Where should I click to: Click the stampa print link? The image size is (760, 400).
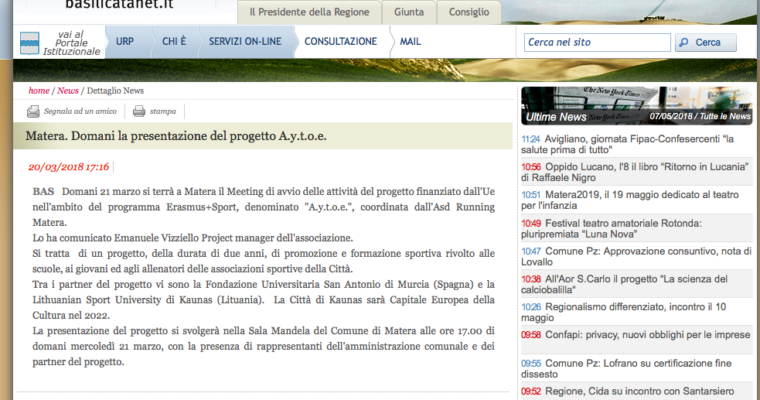pos(163,111)
